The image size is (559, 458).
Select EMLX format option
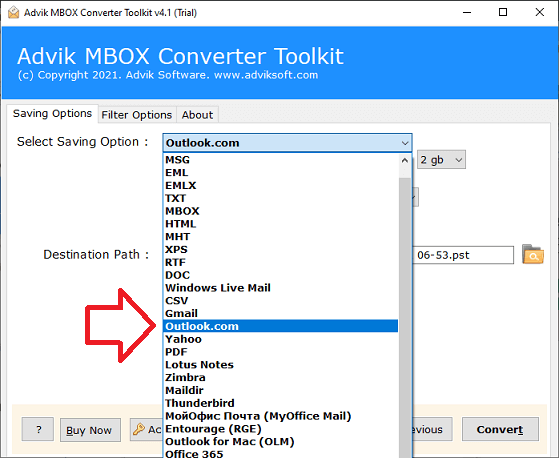tap(281, 185)
